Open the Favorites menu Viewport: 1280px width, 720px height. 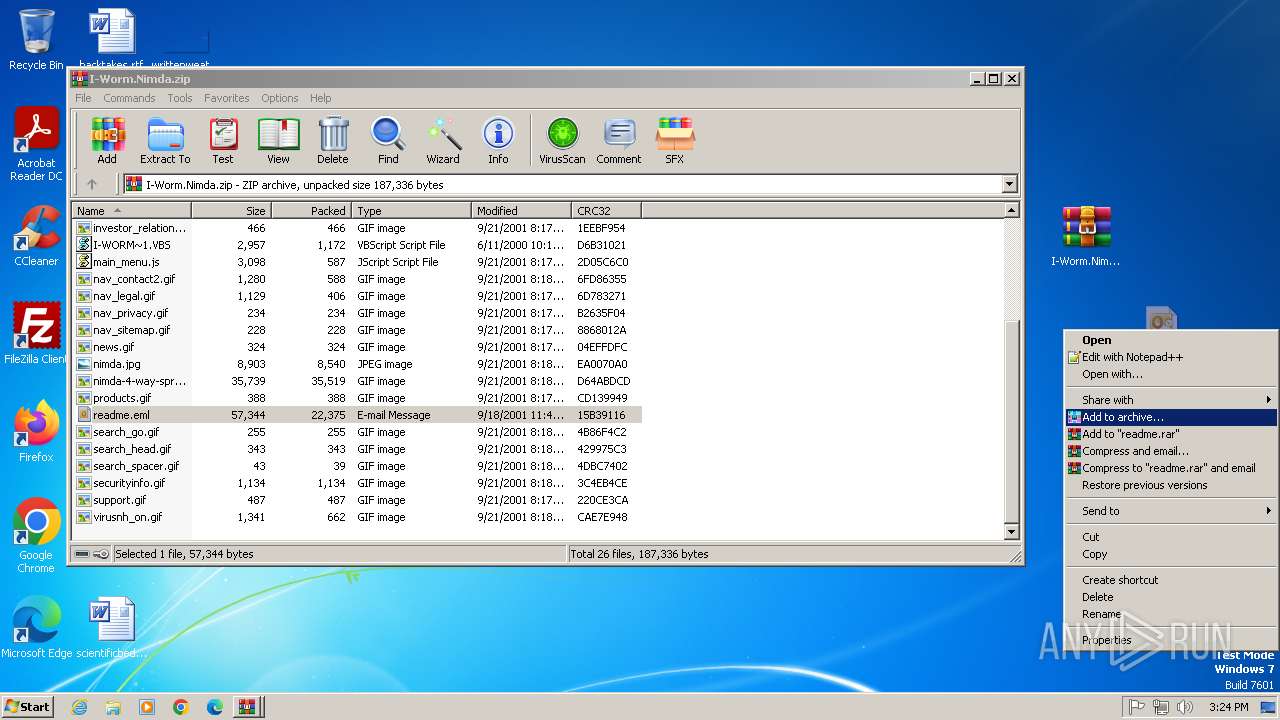coord(227,98)
